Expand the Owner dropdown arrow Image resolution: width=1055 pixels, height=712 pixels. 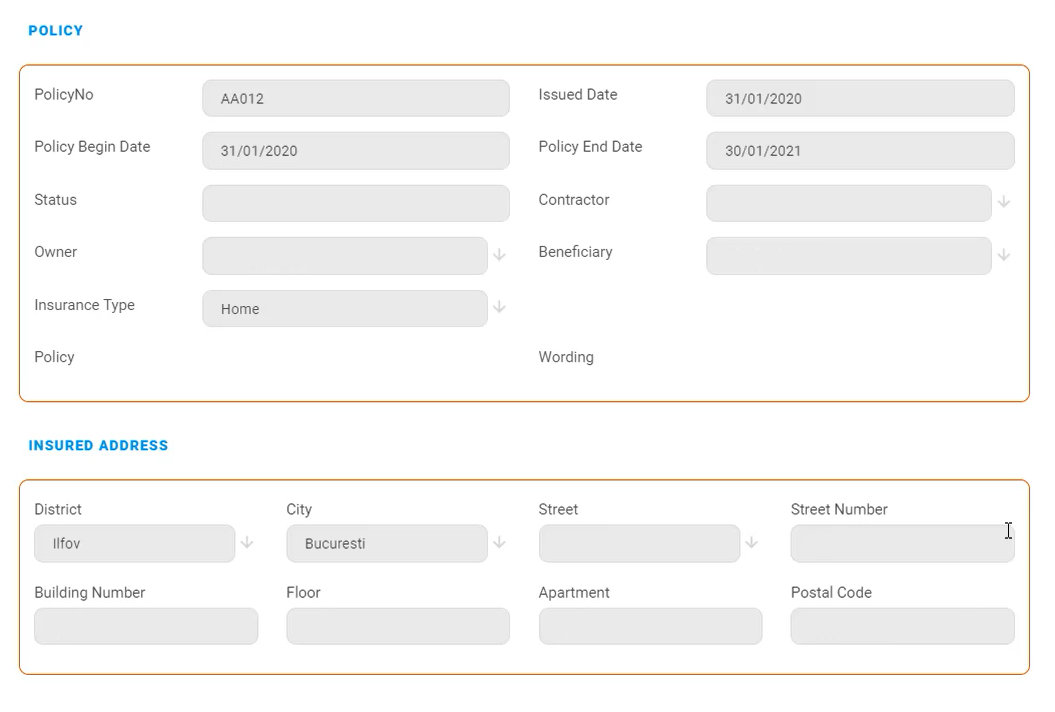(499, 255)
